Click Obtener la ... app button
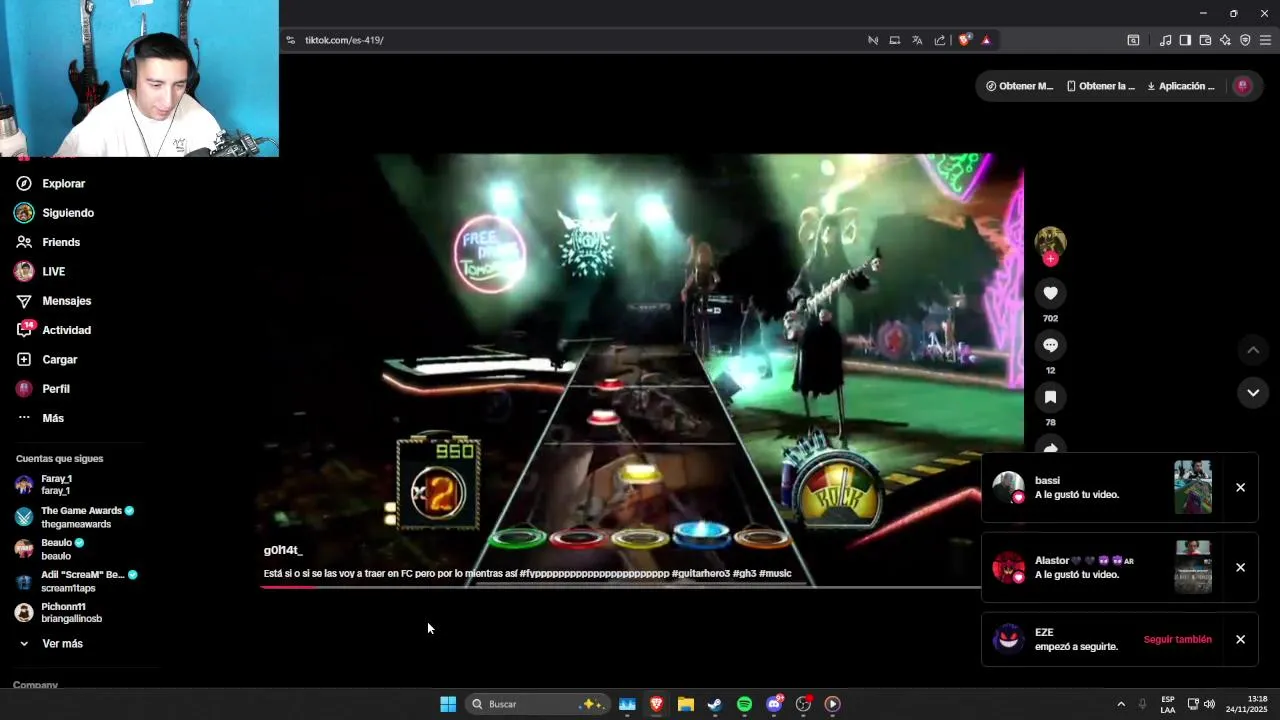This screenshot has height=720, width=1280. 1101,86
